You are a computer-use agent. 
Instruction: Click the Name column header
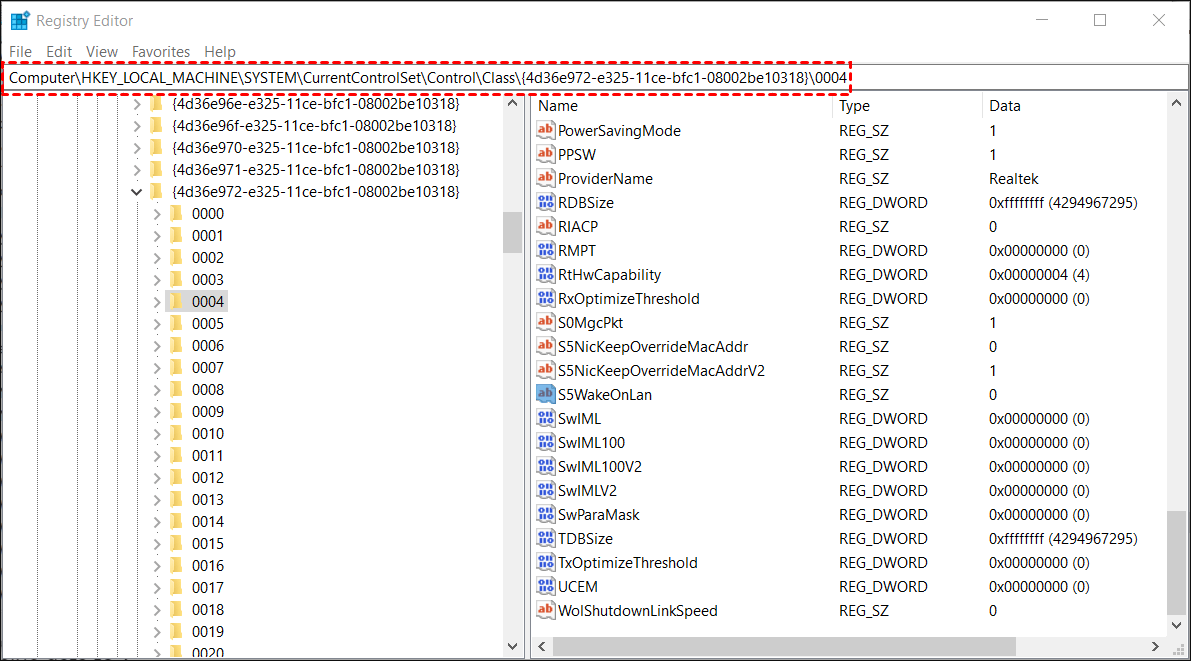(x=557, y=105)
